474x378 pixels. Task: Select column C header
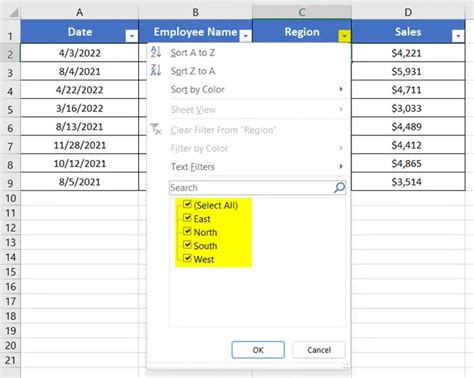tap(302, 12)
